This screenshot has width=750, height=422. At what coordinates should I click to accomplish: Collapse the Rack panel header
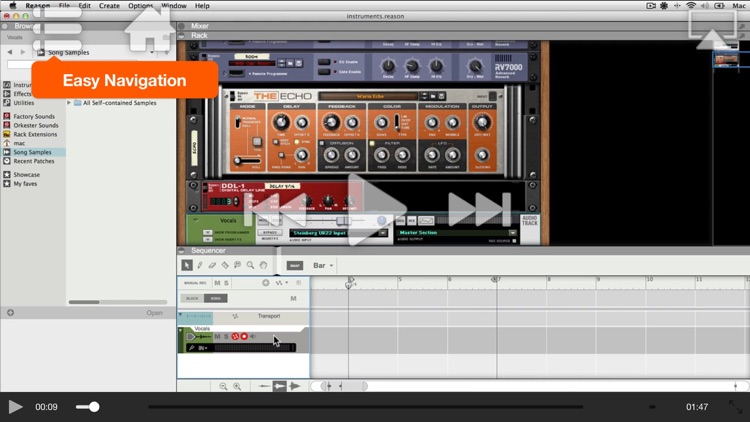point(182,35)
